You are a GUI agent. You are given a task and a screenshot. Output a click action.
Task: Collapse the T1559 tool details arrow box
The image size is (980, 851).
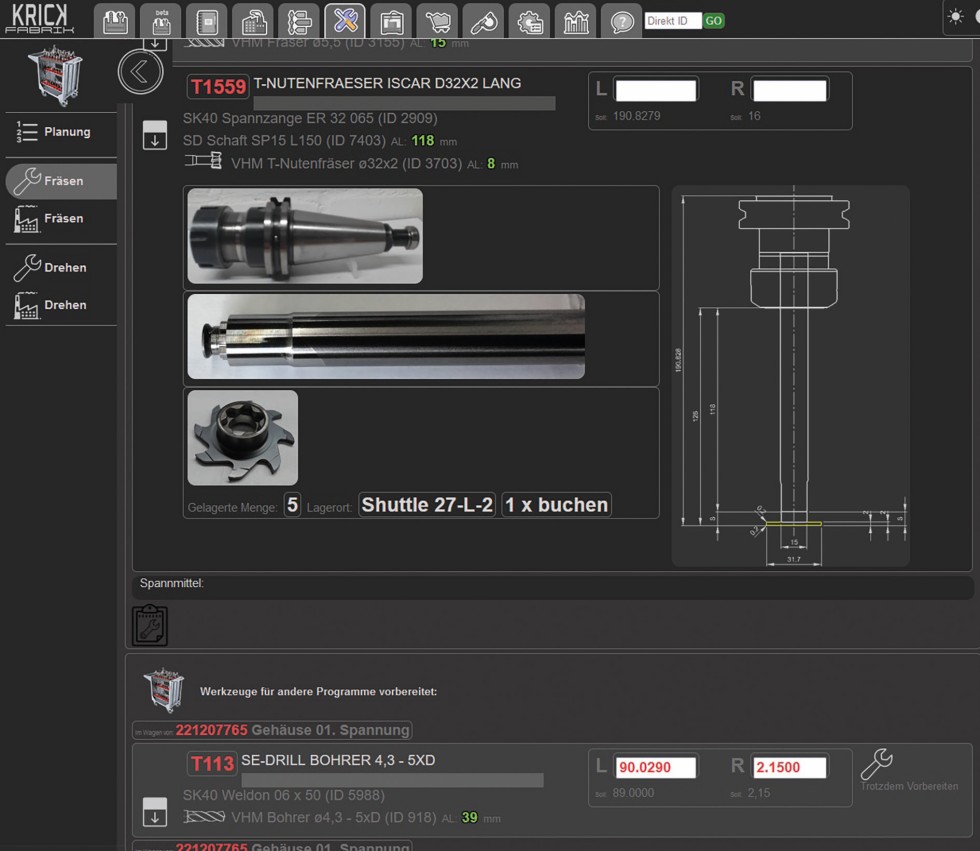154,135
